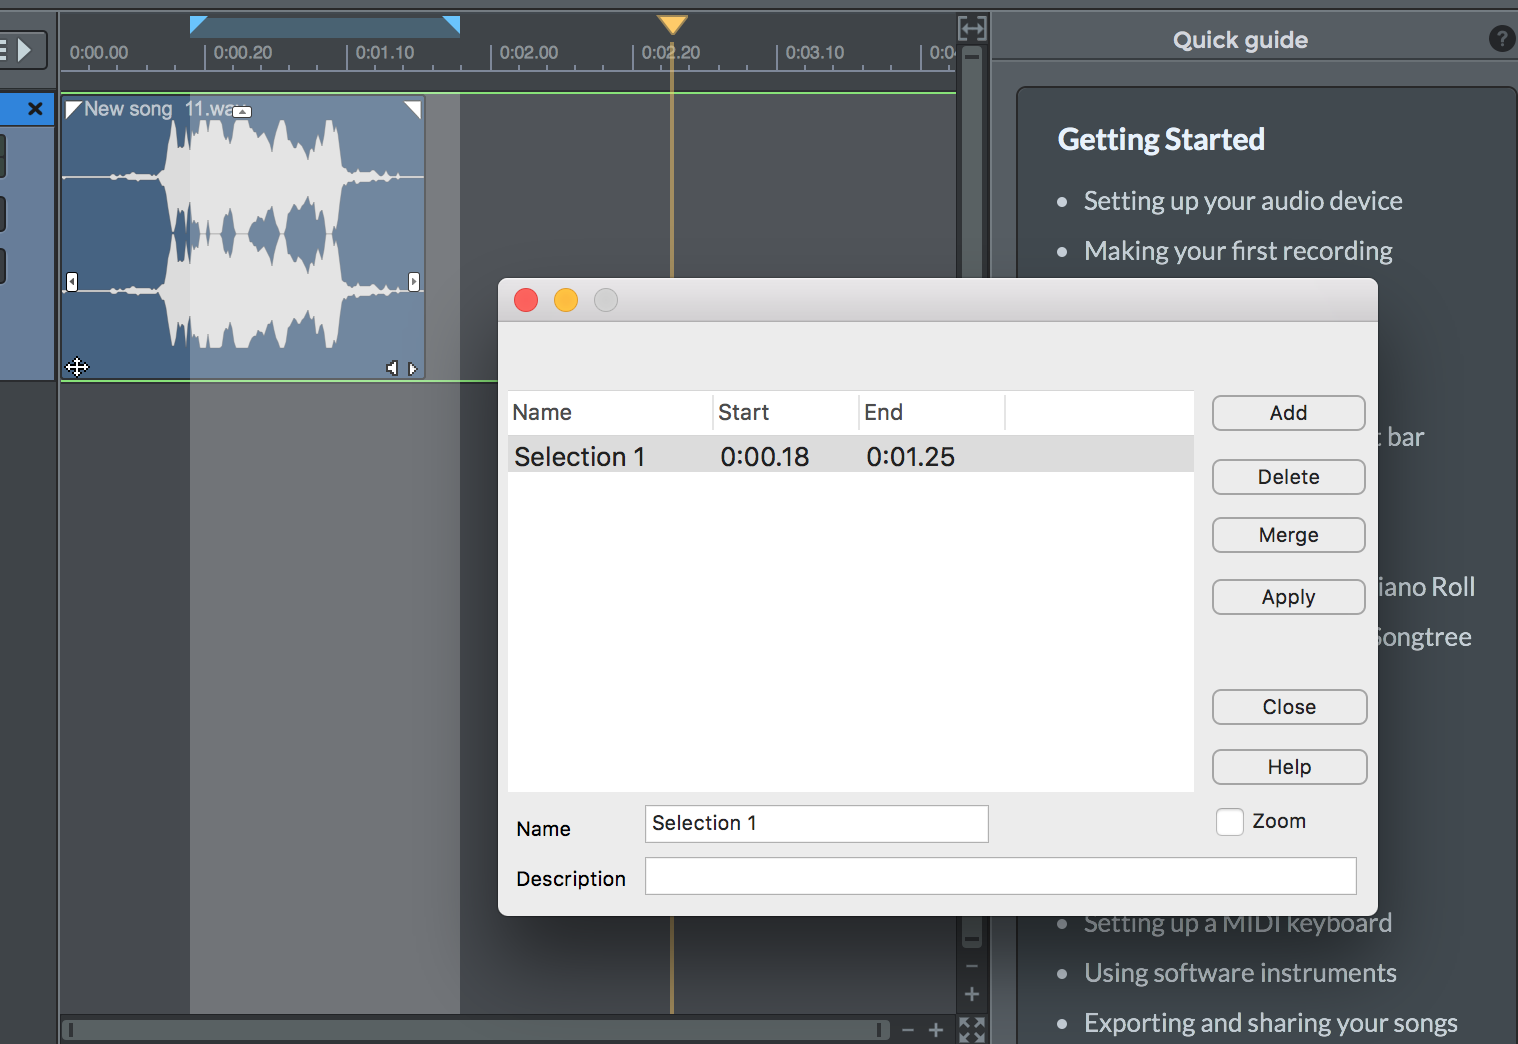Click the fit-width icon above vertical scrollbar

972,29
